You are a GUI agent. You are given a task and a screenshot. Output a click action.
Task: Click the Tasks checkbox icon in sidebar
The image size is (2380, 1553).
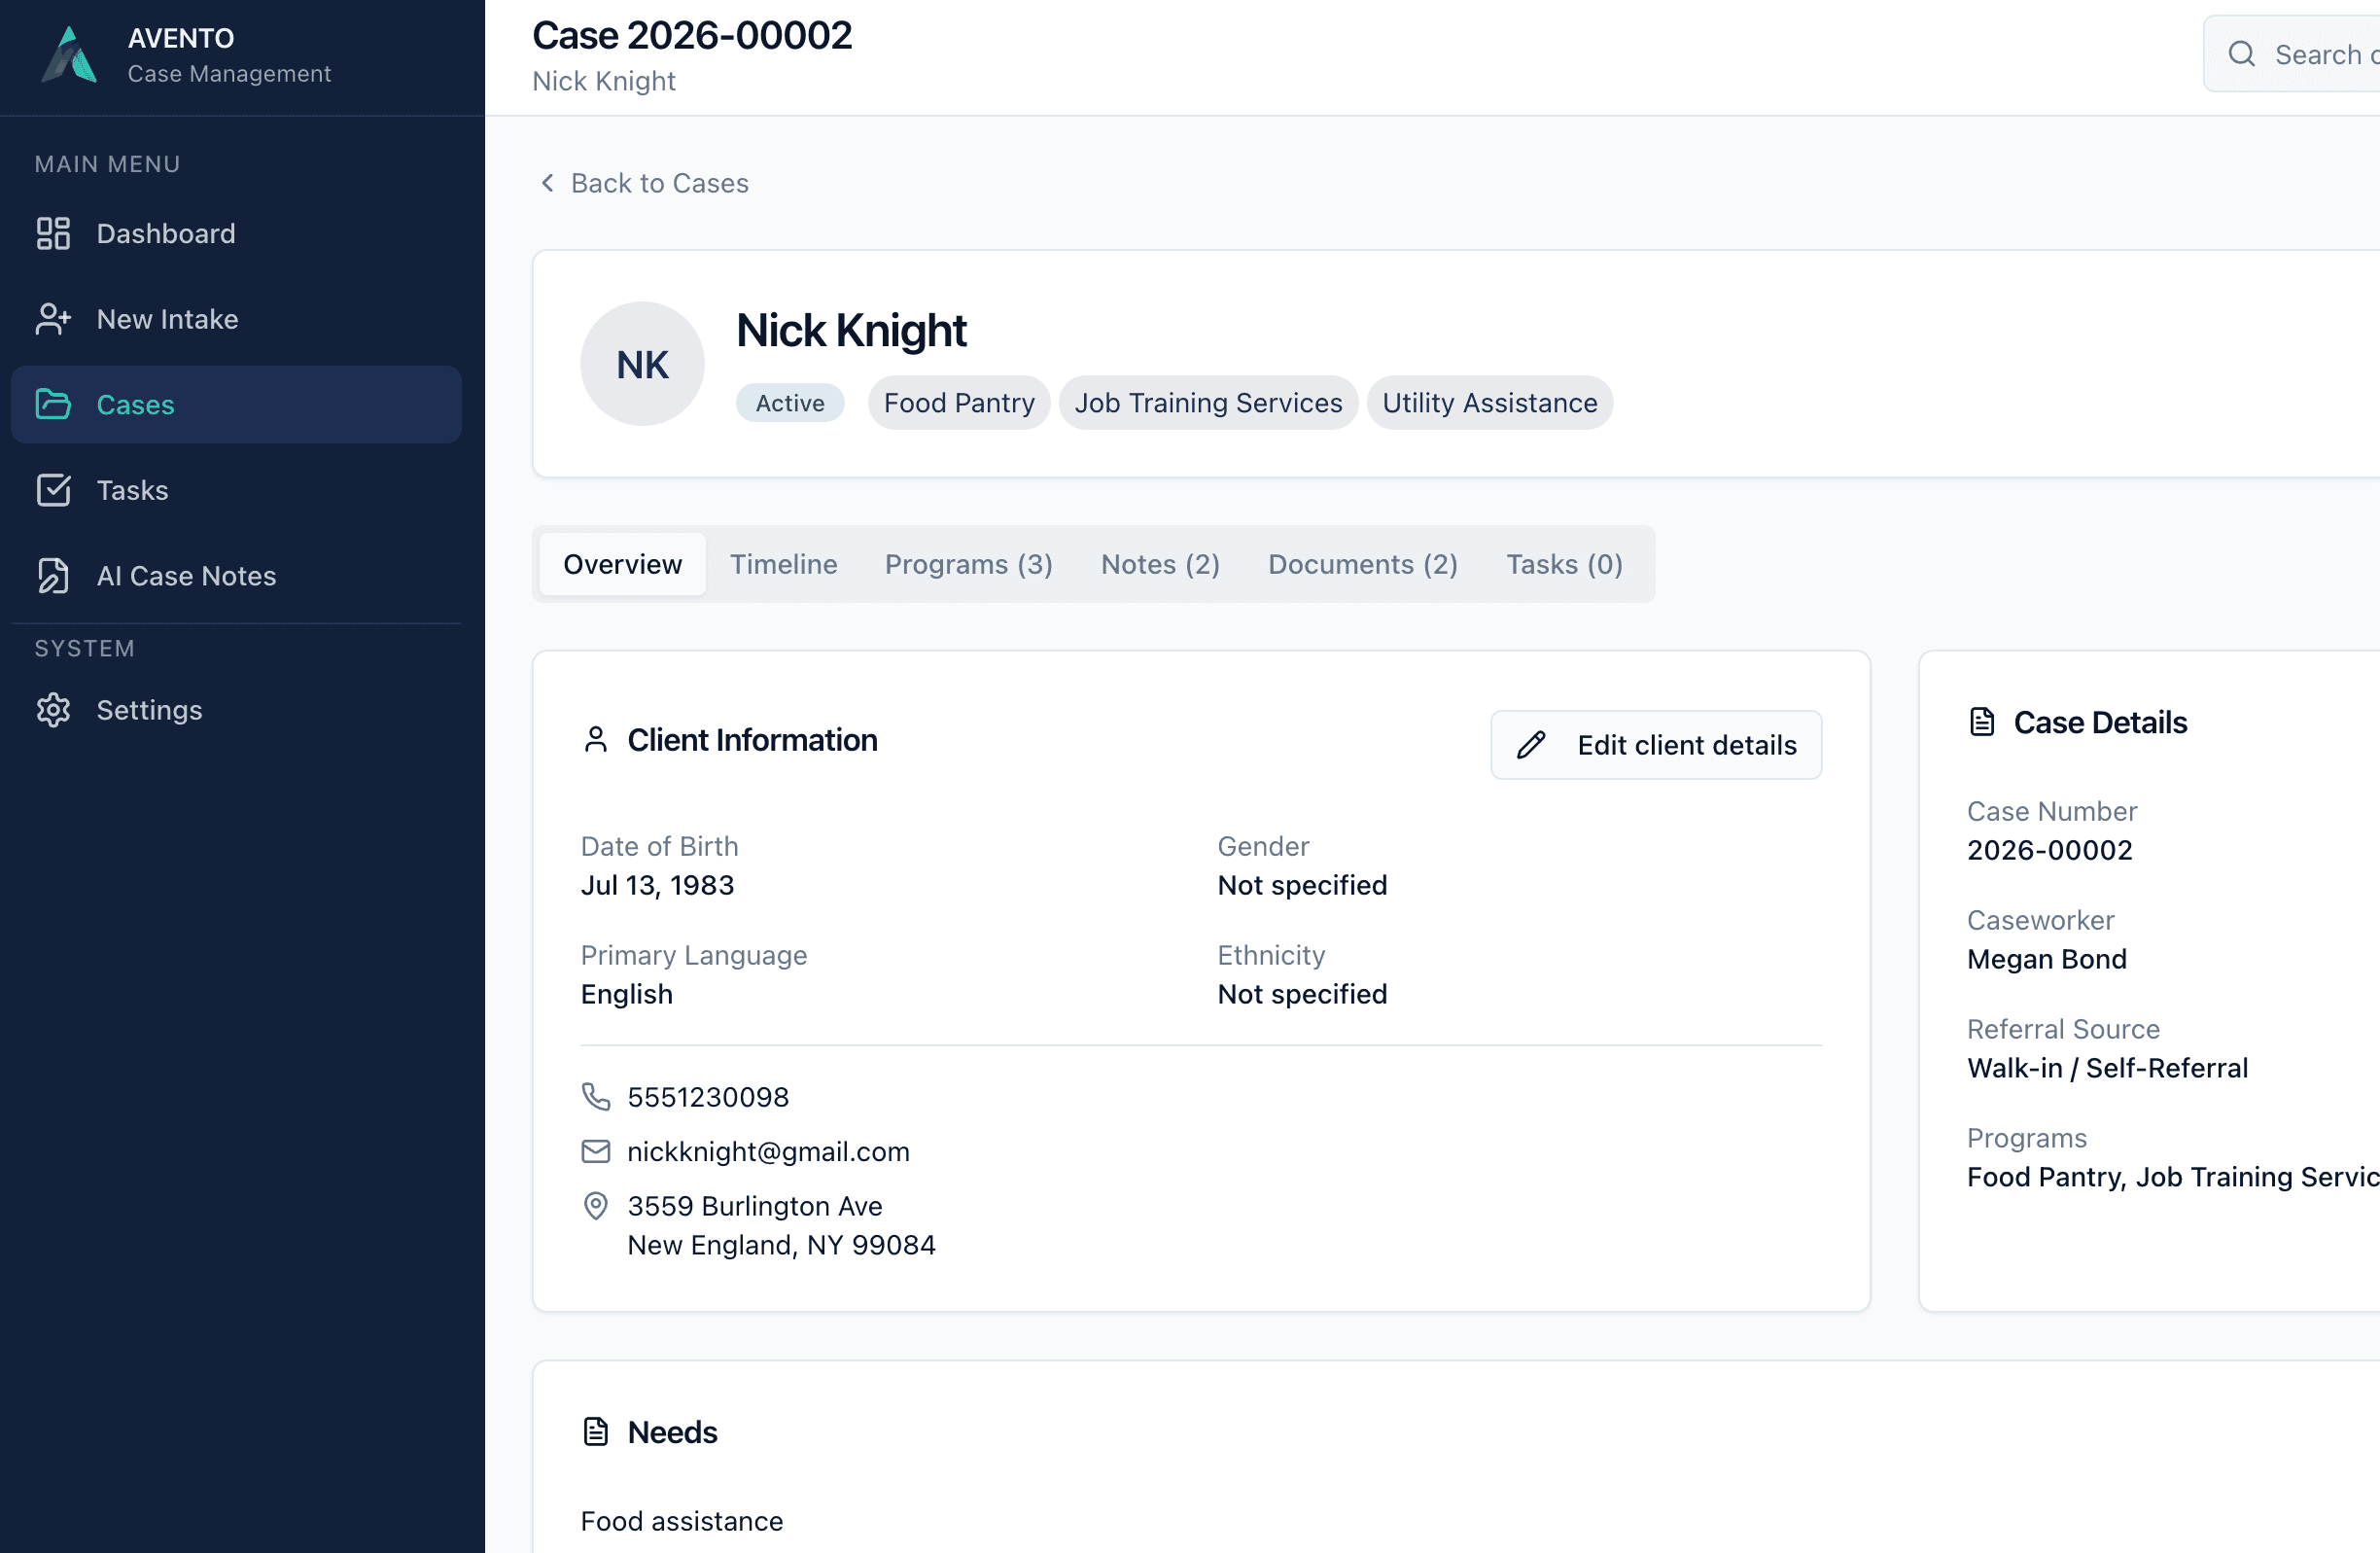[x=53, y=490]
